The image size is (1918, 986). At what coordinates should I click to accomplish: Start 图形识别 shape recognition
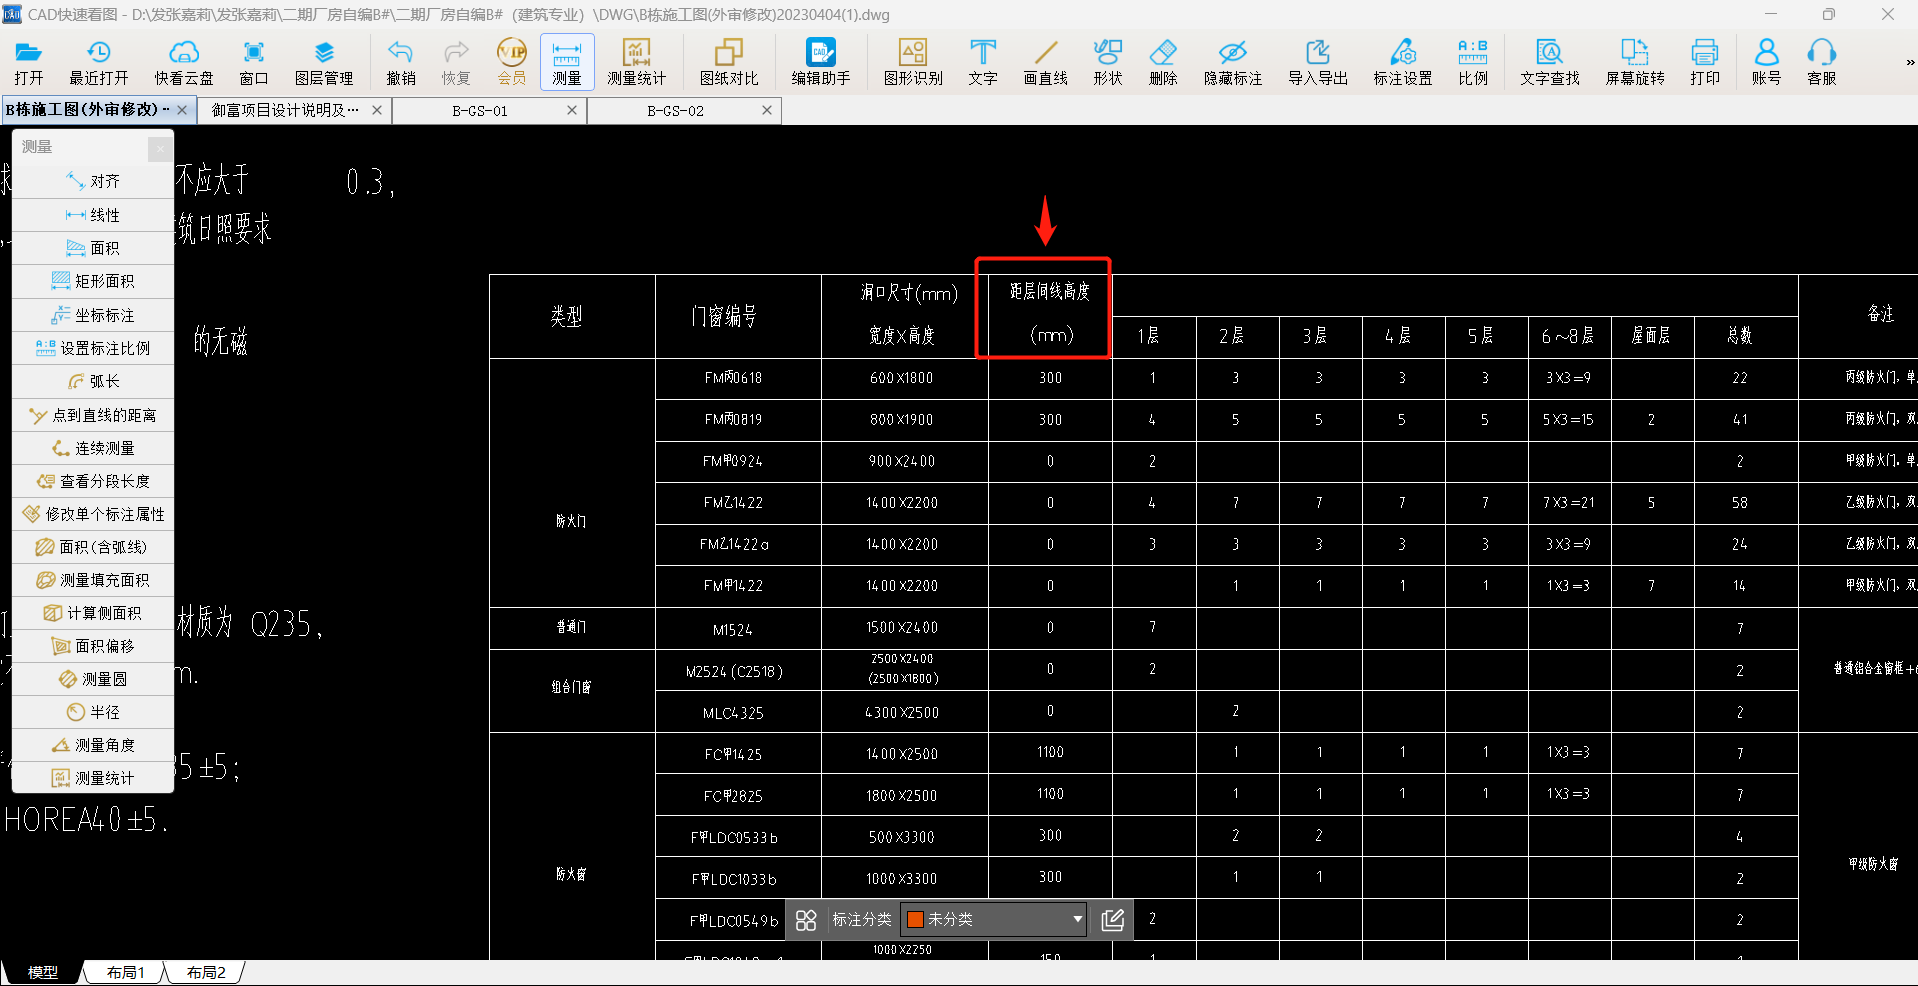[x=913, y=62]
